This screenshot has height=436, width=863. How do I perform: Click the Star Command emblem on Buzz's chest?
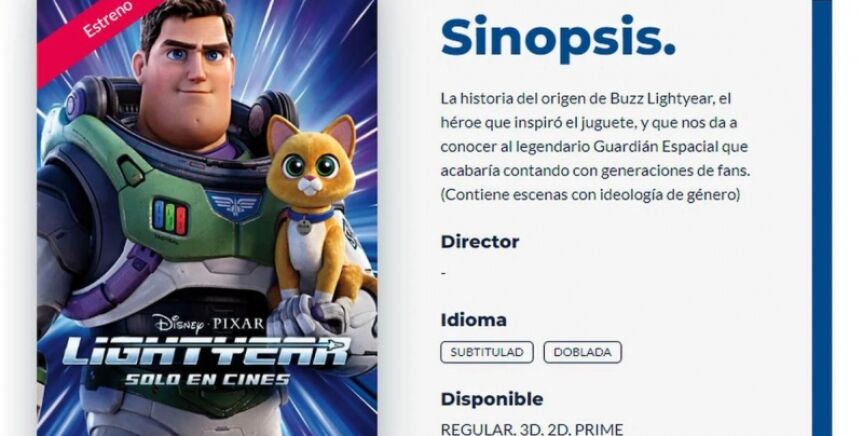[234, 205]
